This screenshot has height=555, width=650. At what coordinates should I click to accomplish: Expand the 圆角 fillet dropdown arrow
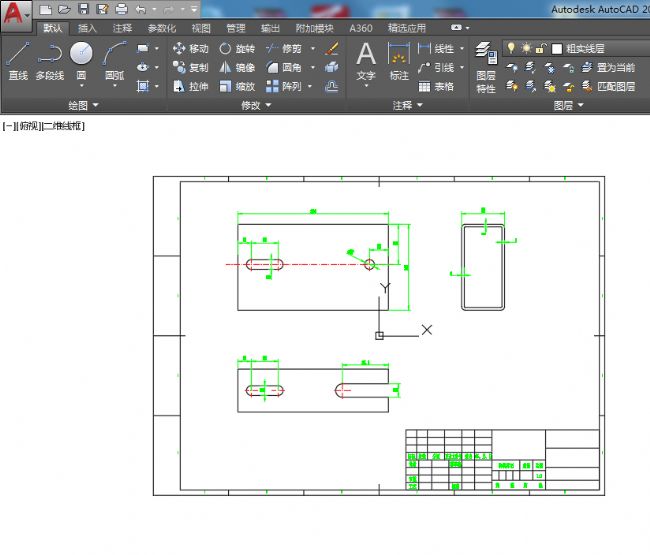pos(313,67)
